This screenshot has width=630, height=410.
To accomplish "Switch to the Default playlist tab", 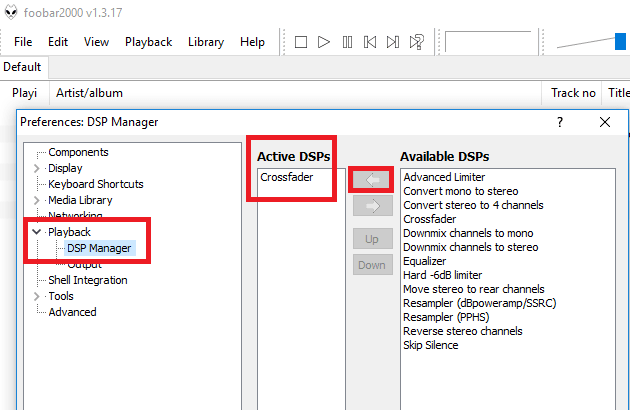I will point(22,67).
